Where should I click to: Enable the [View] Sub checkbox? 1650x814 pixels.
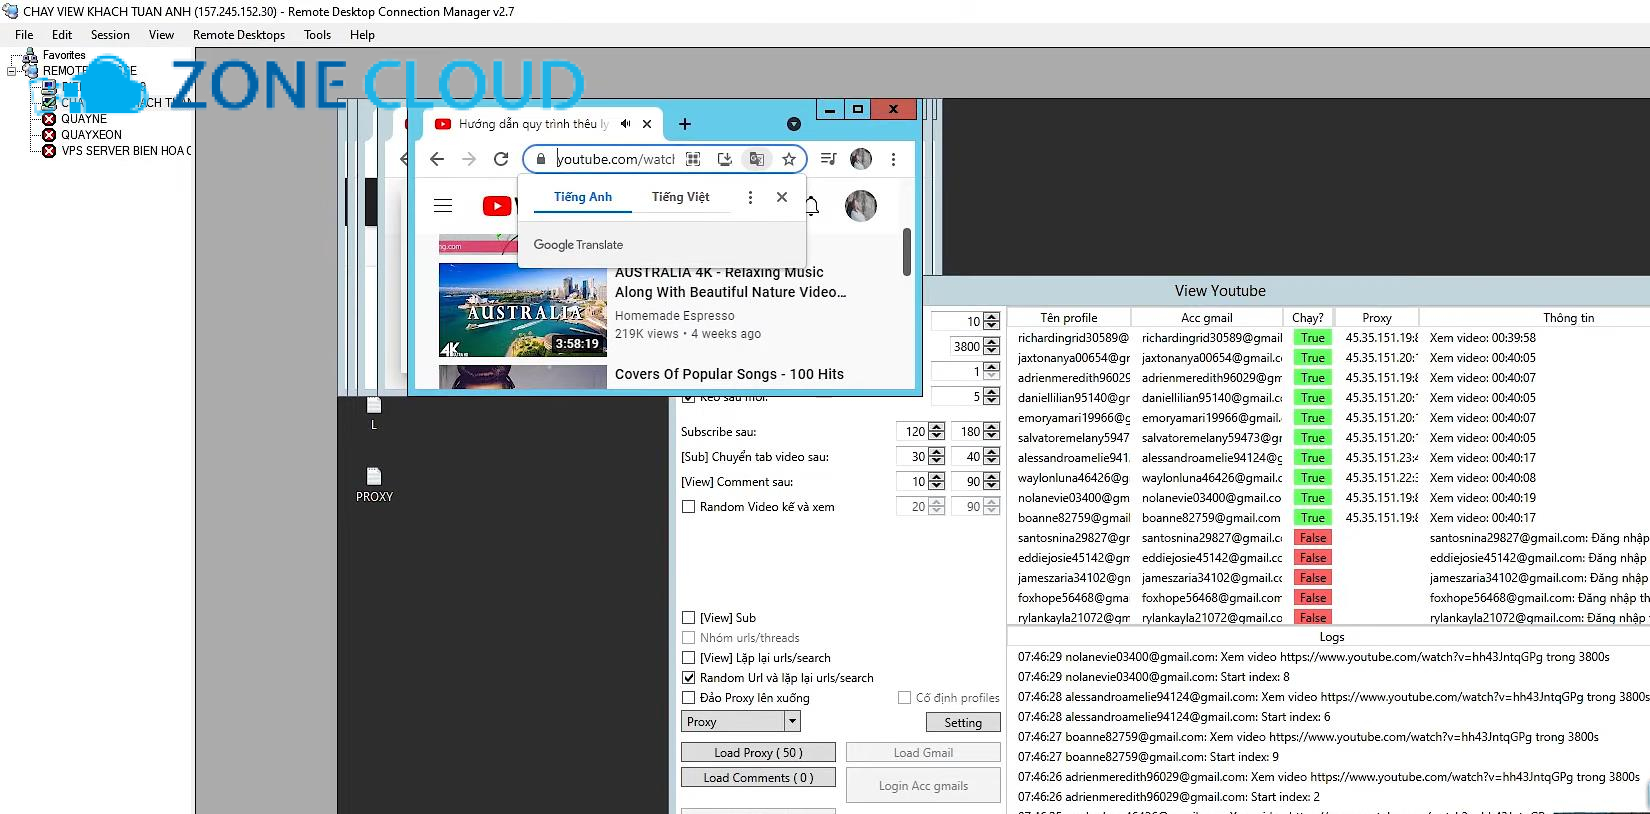click(x=688, y=618)
